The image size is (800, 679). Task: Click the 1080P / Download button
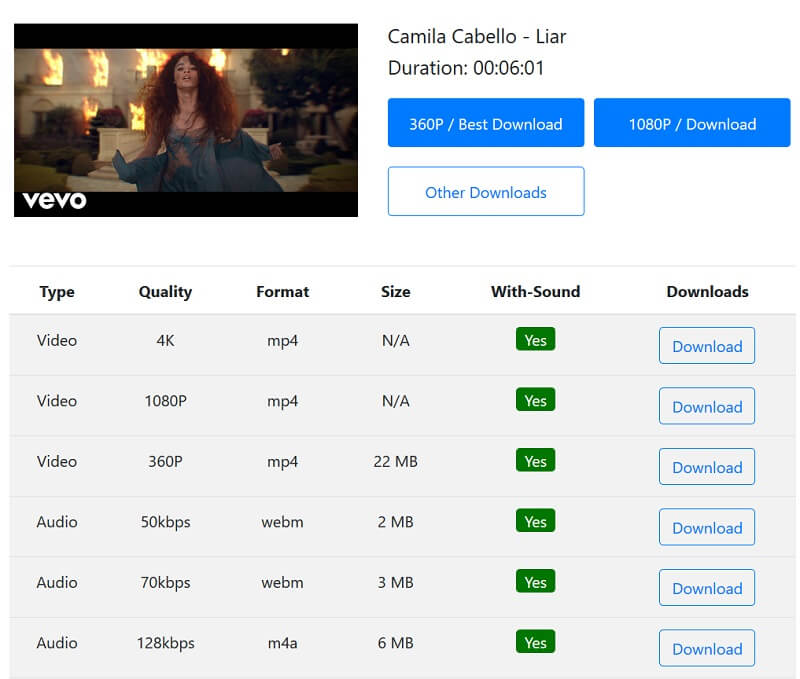692,122
